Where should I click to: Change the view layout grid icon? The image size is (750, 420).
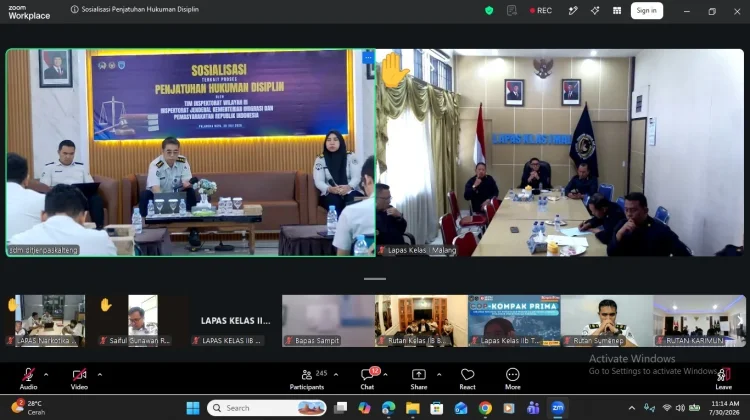pyautogui.click(x=617, y=11)
